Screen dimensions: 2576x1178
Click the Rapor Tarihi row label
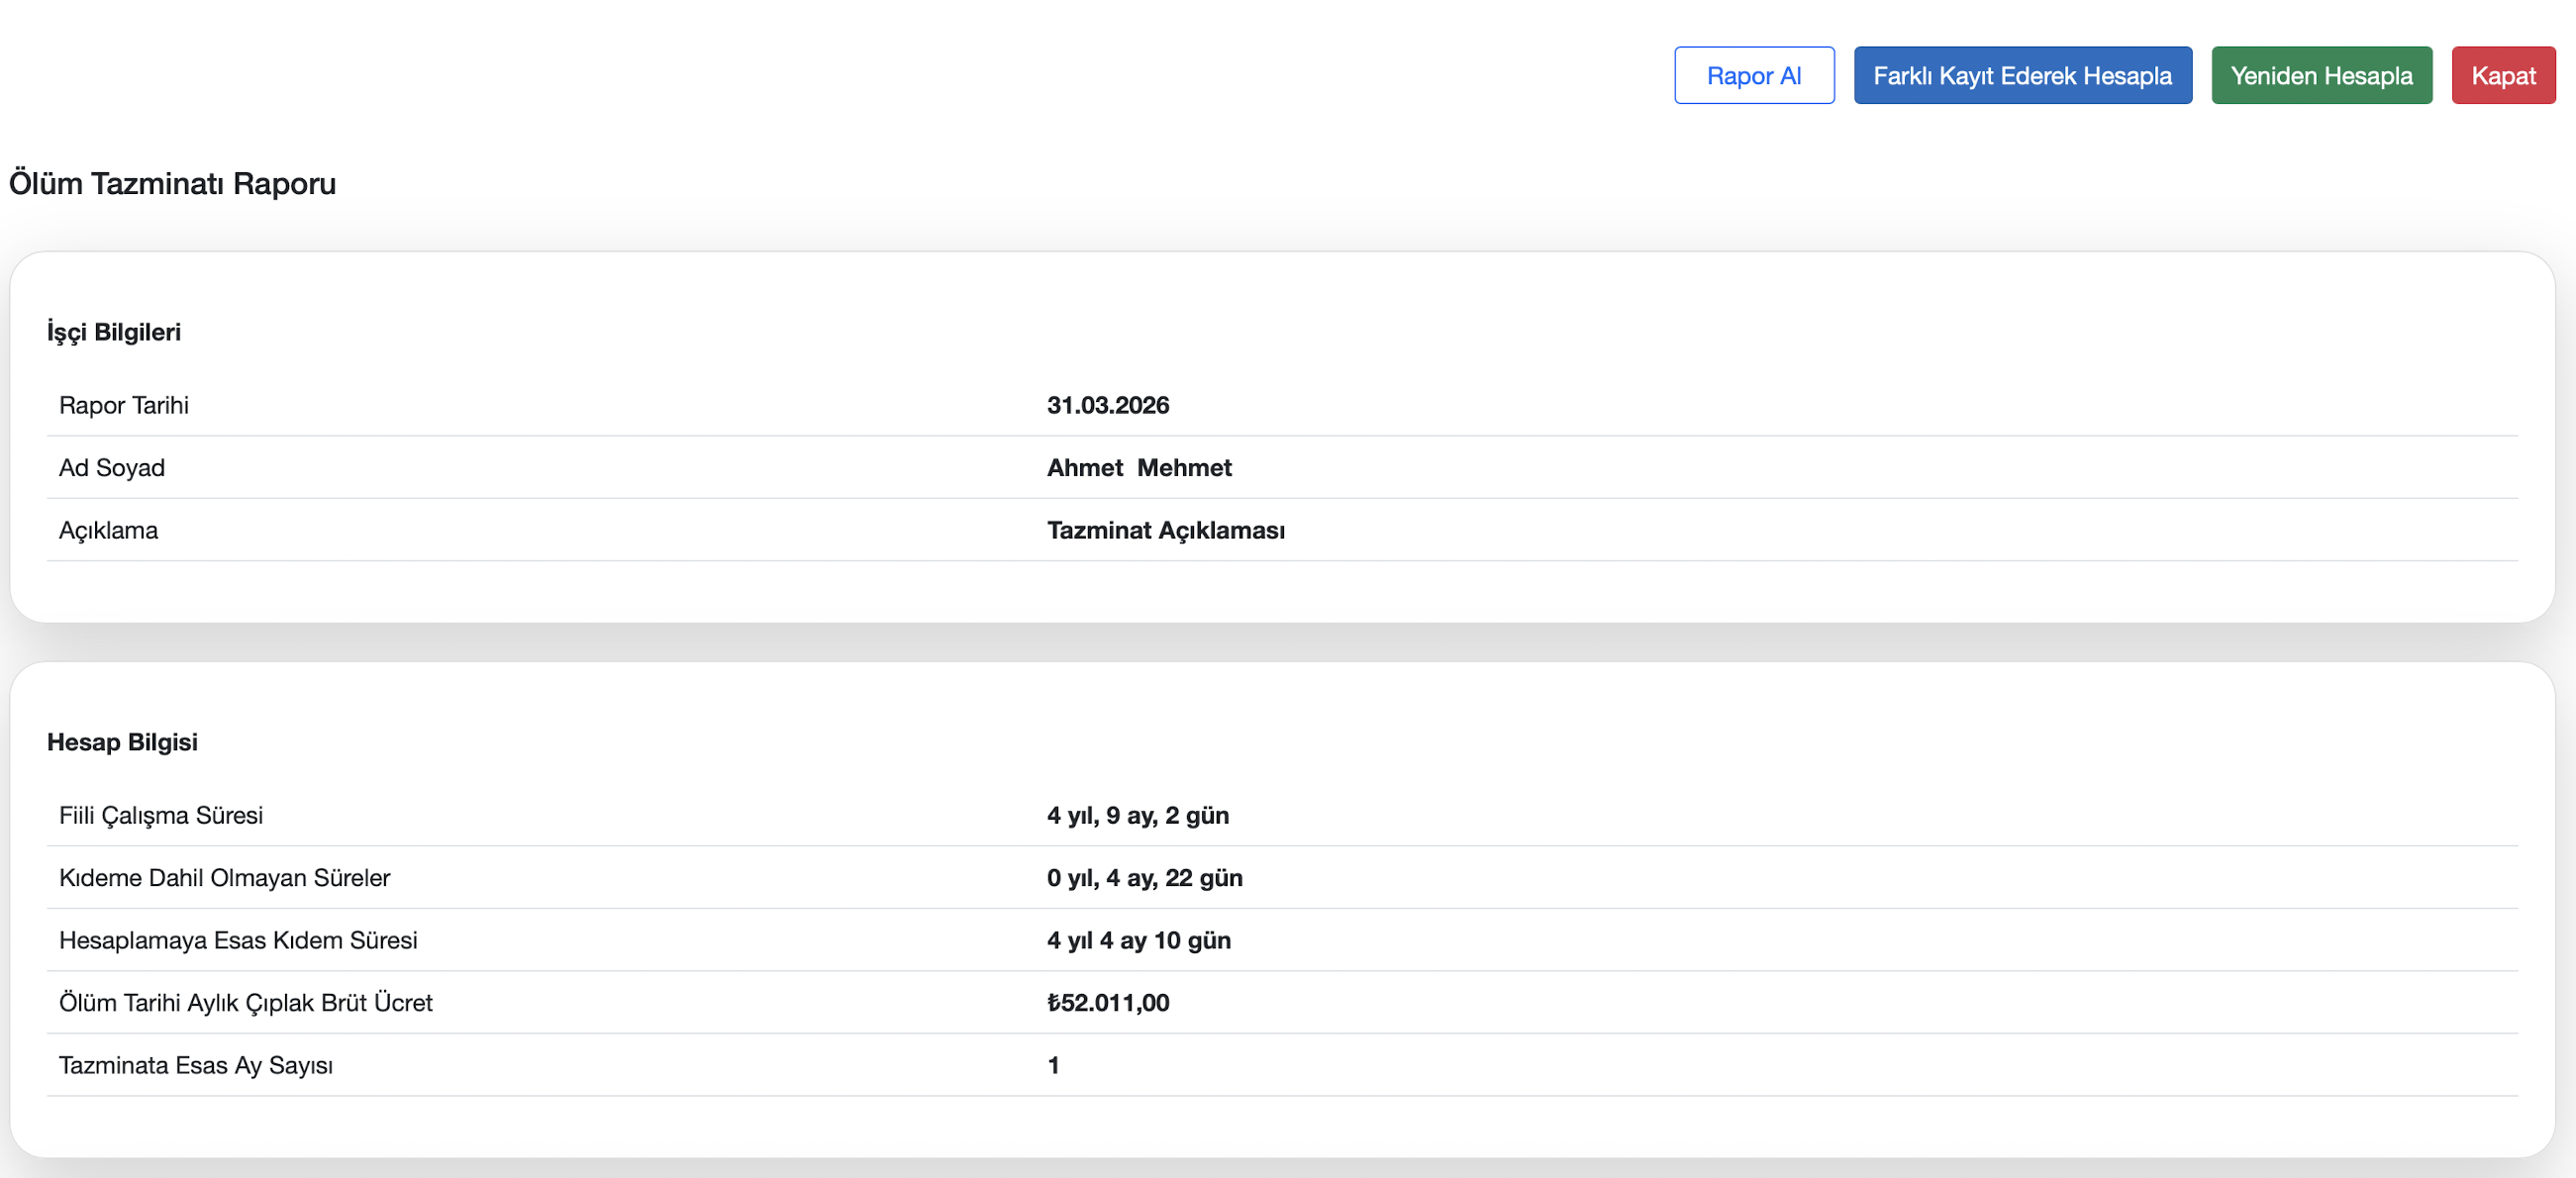pyautogui.click(x=124, y=405)
